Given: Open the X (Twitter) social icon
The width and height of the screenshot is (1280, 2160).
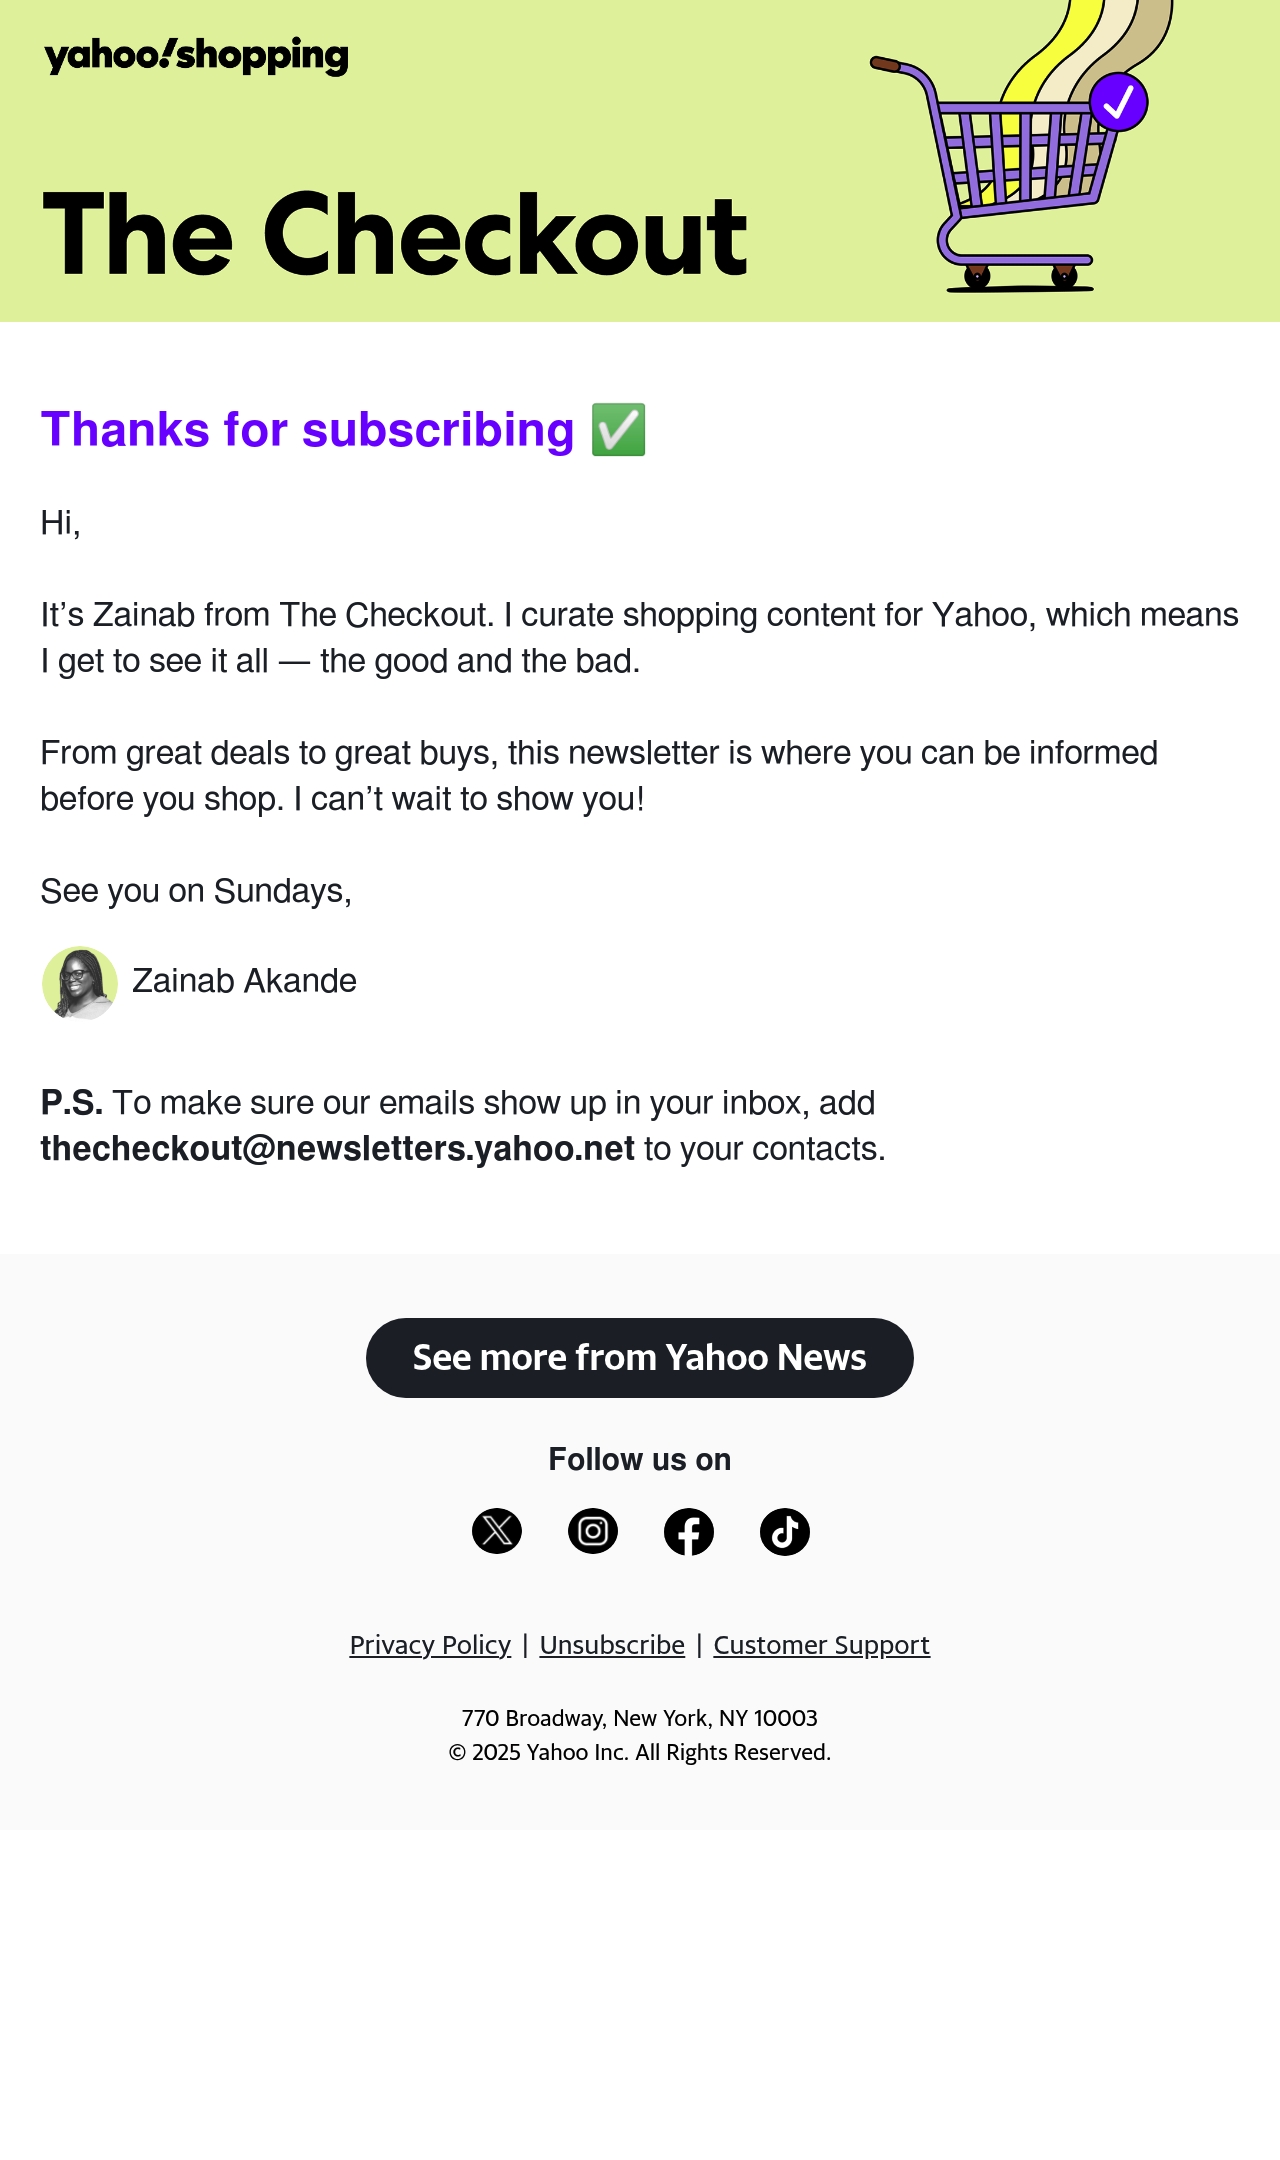Looking at the screenshot, I should coord(497,1531).
